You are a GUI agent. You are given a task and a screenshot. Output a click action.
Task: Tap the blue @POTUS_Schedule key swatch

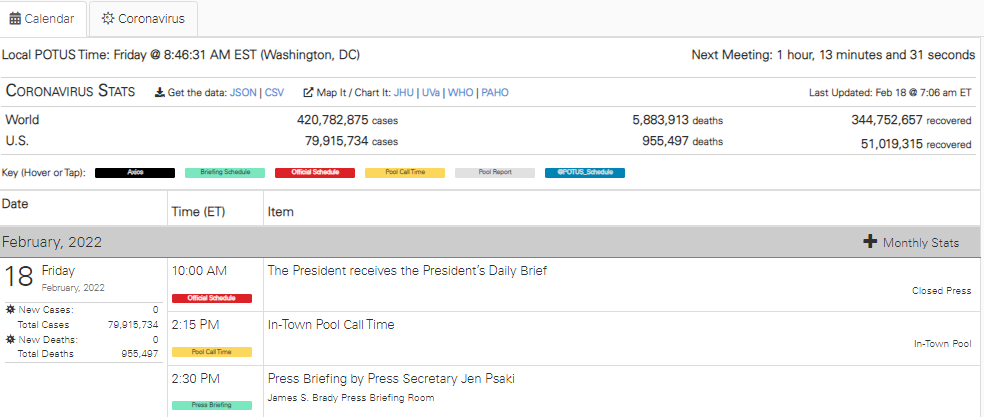585,172
